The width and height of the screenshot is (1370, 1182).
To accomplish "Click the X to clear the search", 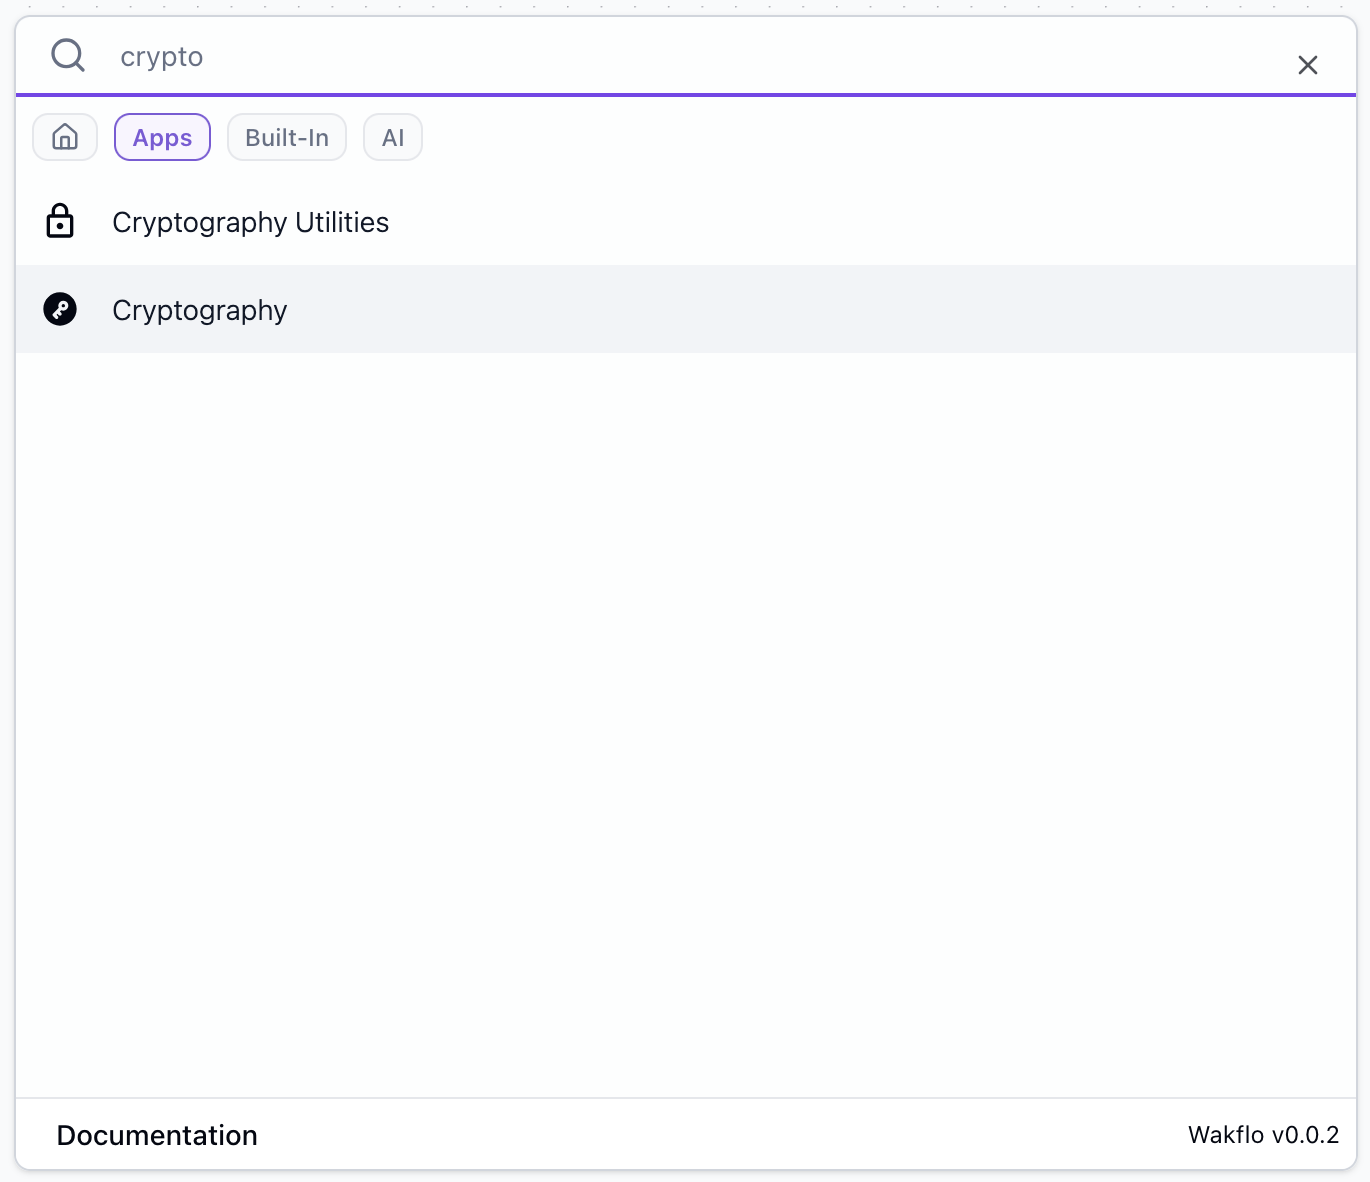I will click(1307, 64).
